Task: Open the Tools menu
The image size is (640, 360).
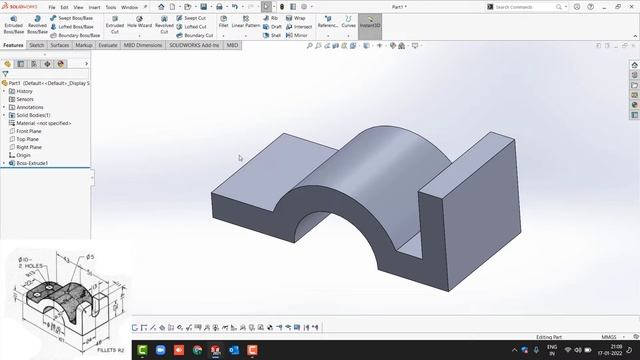Action: (111, 7)
